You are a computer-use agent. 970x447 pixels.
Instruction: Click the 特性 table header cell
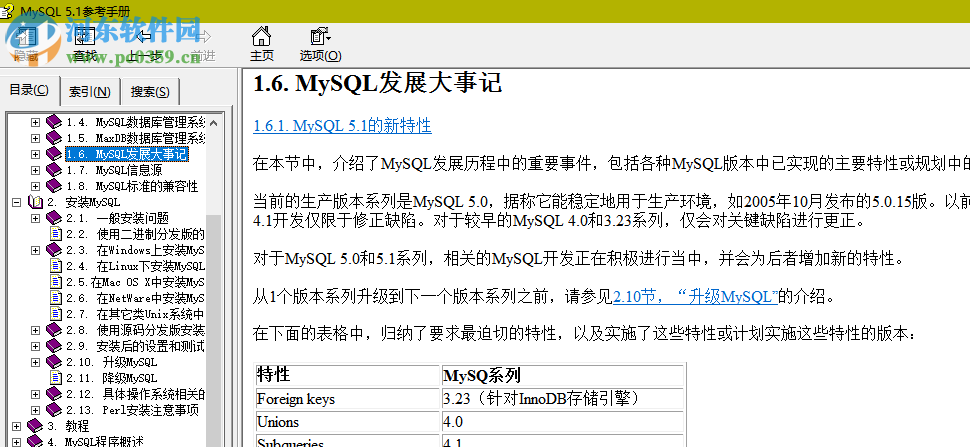(x=348, y=375)
